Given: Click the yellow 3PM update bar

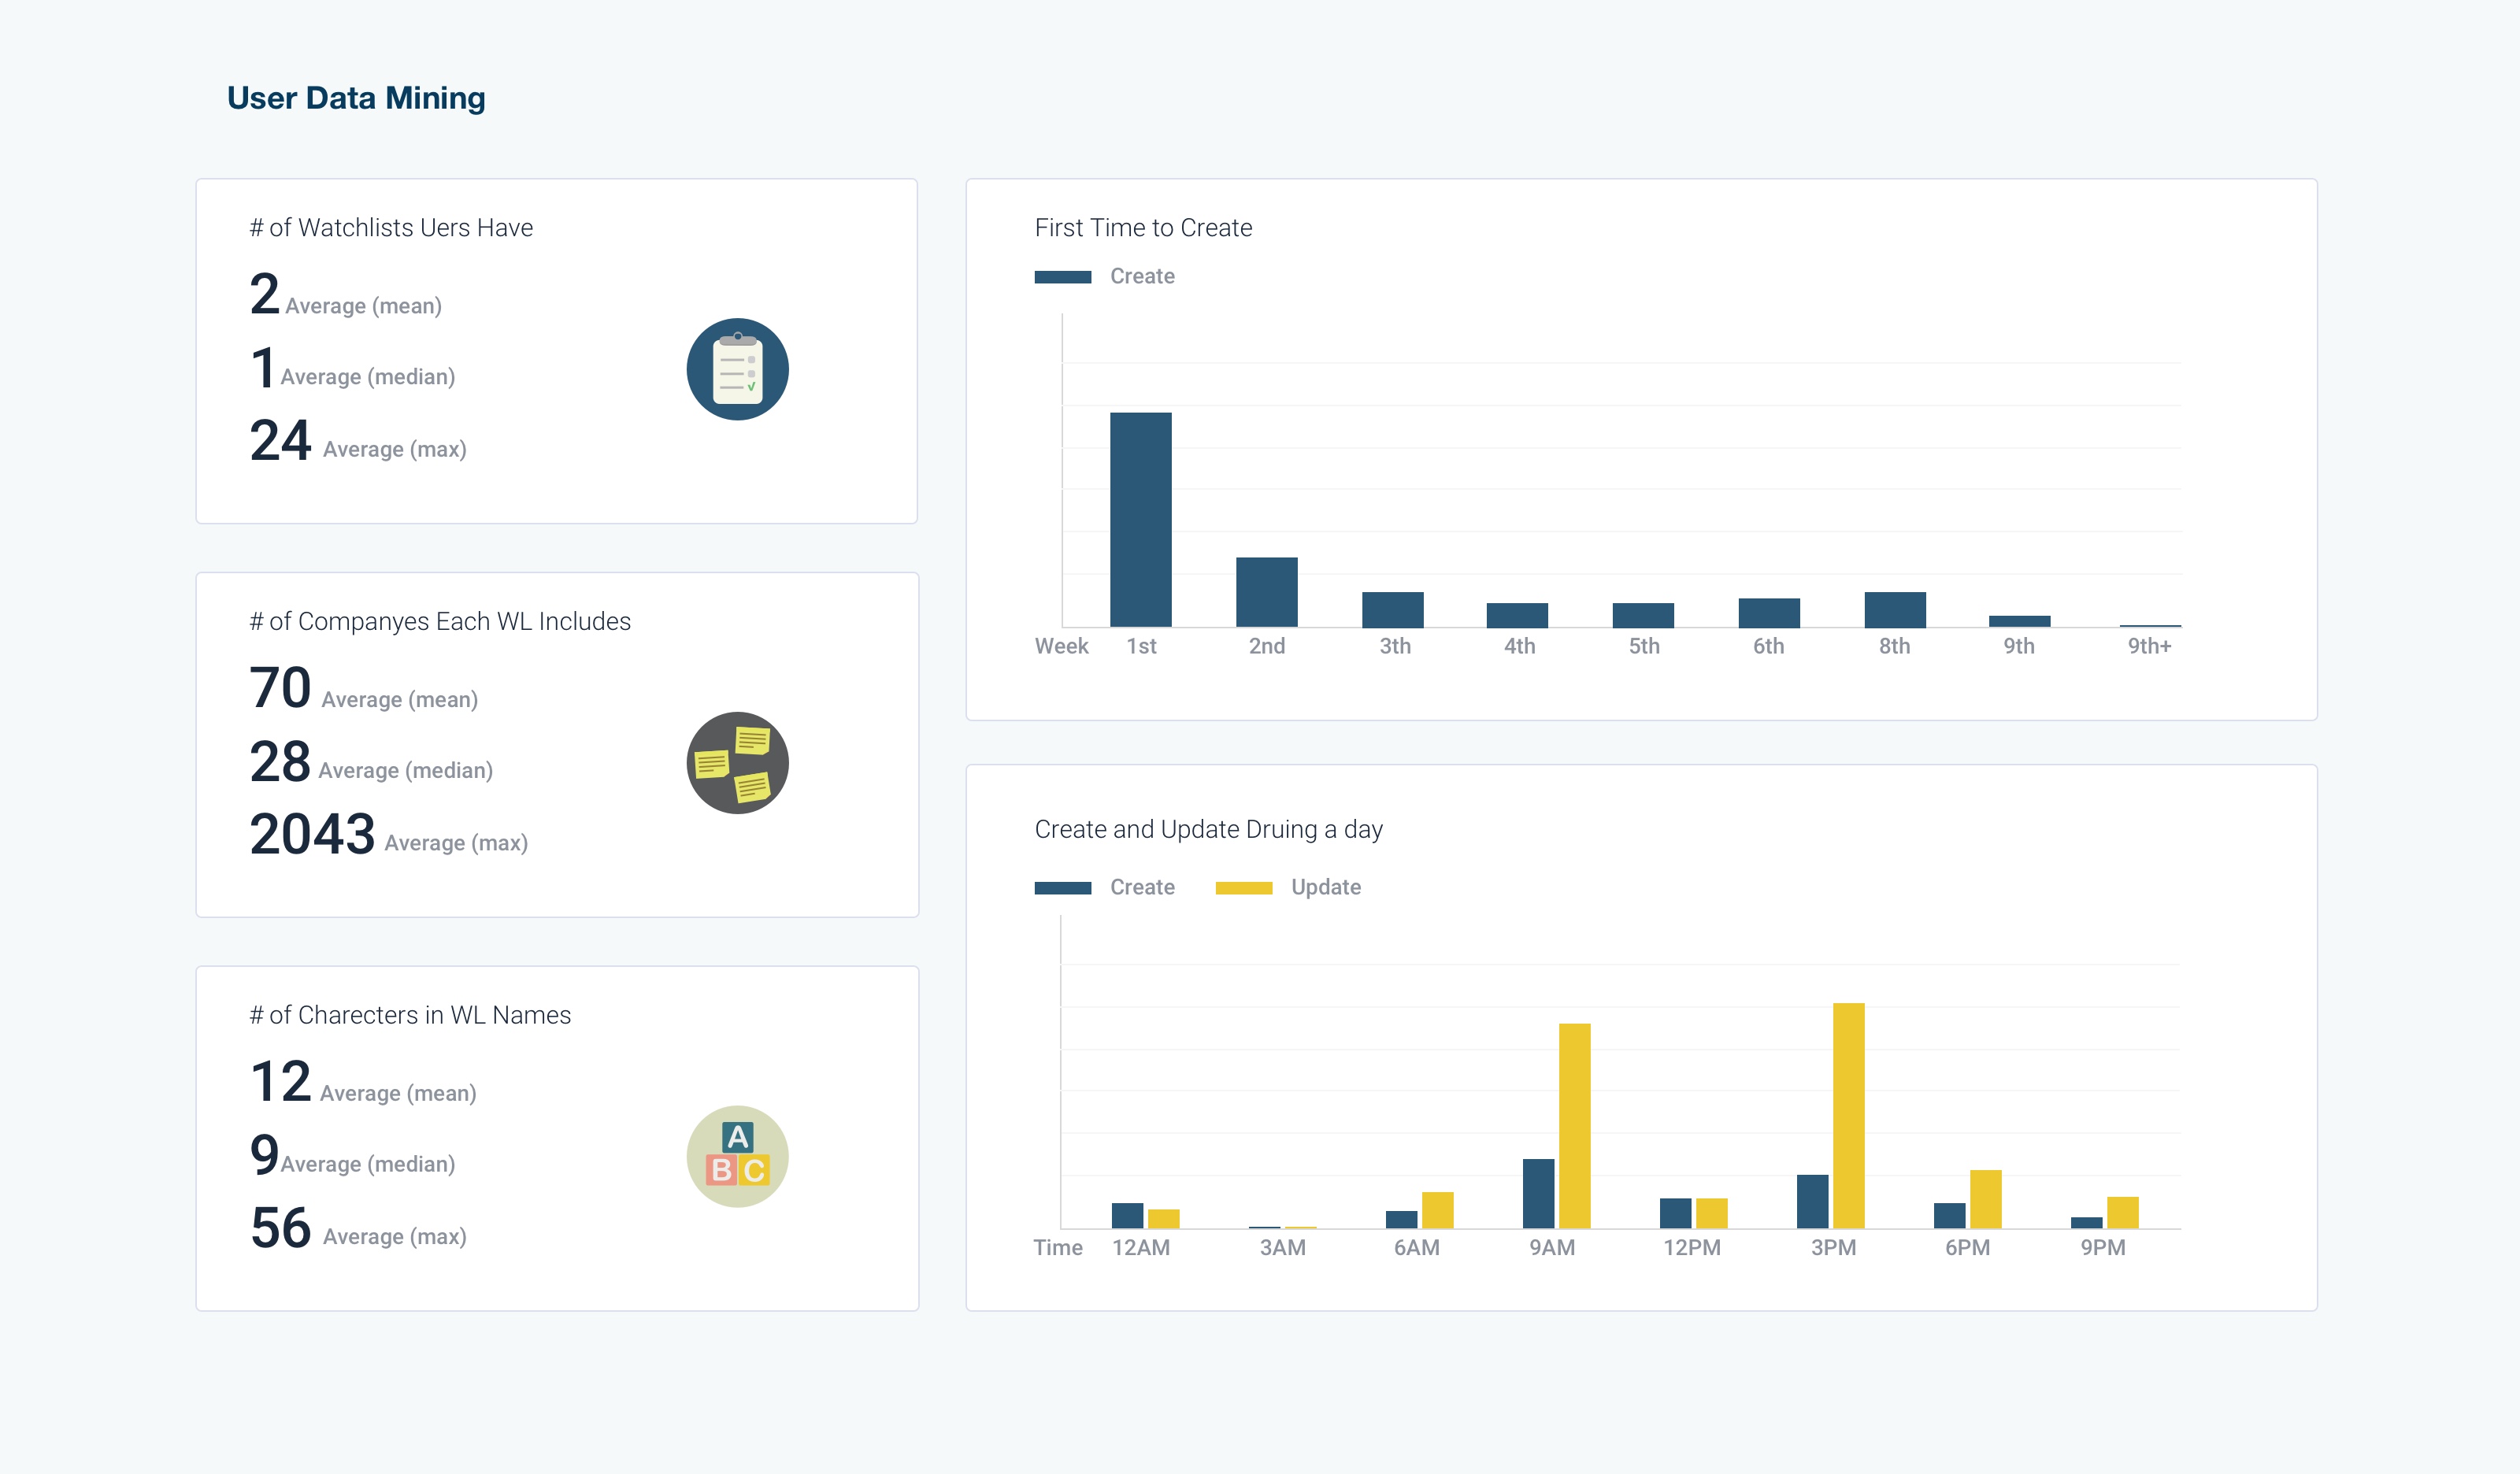Looking at the screenshot, I should point(1848,1115).
